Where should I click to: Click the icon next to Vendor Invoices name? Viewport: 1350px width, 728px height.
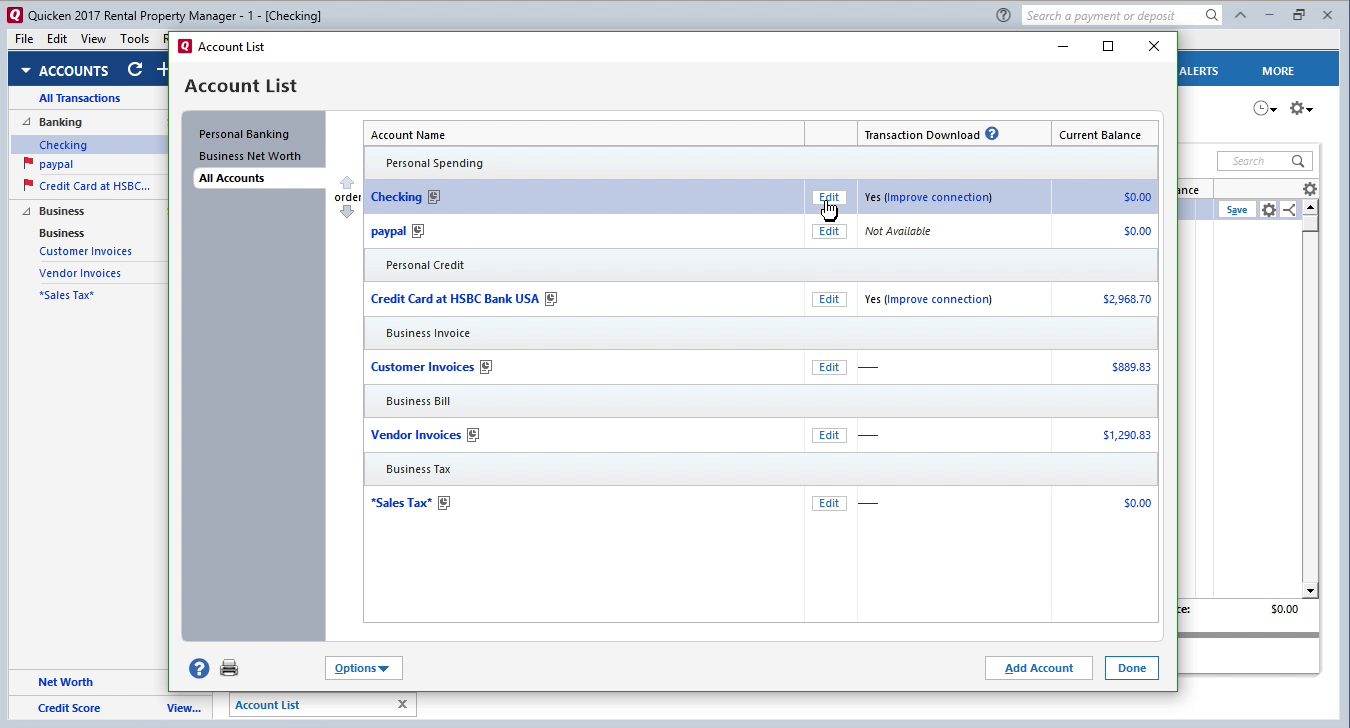473,435
